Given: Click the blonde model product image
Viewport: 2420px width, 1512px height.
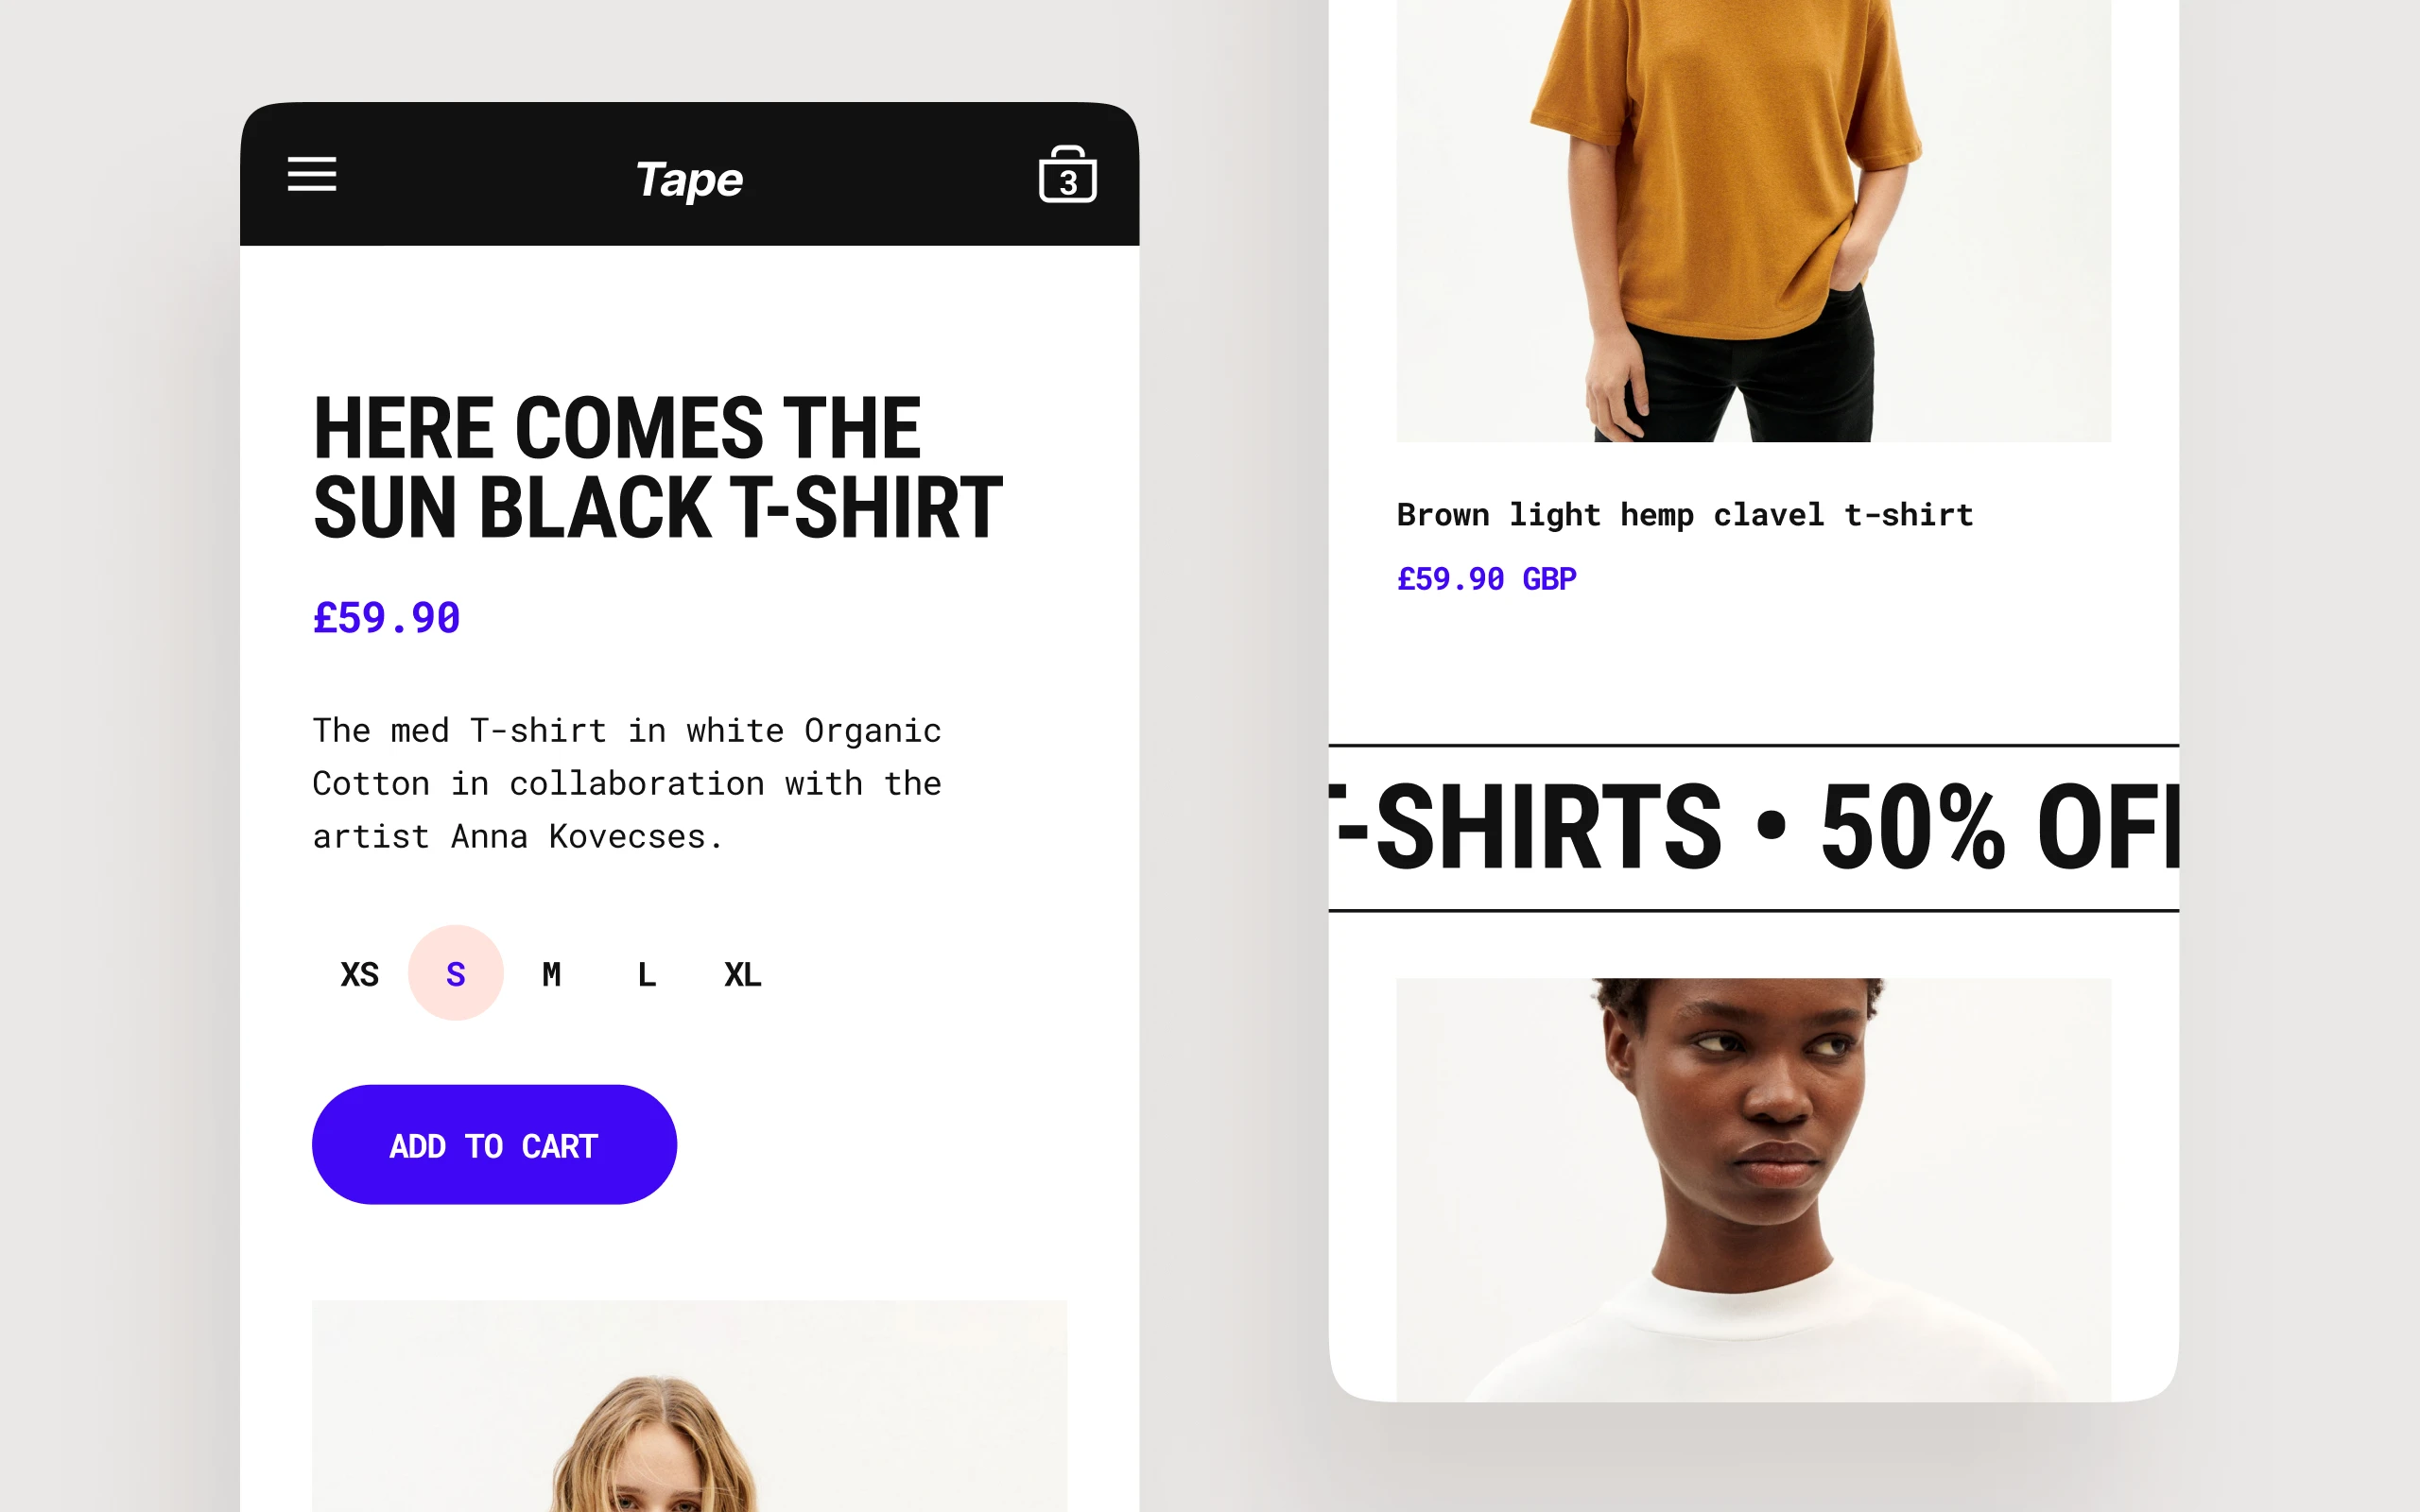Looking at the screenshot, I should [689, 1405].
